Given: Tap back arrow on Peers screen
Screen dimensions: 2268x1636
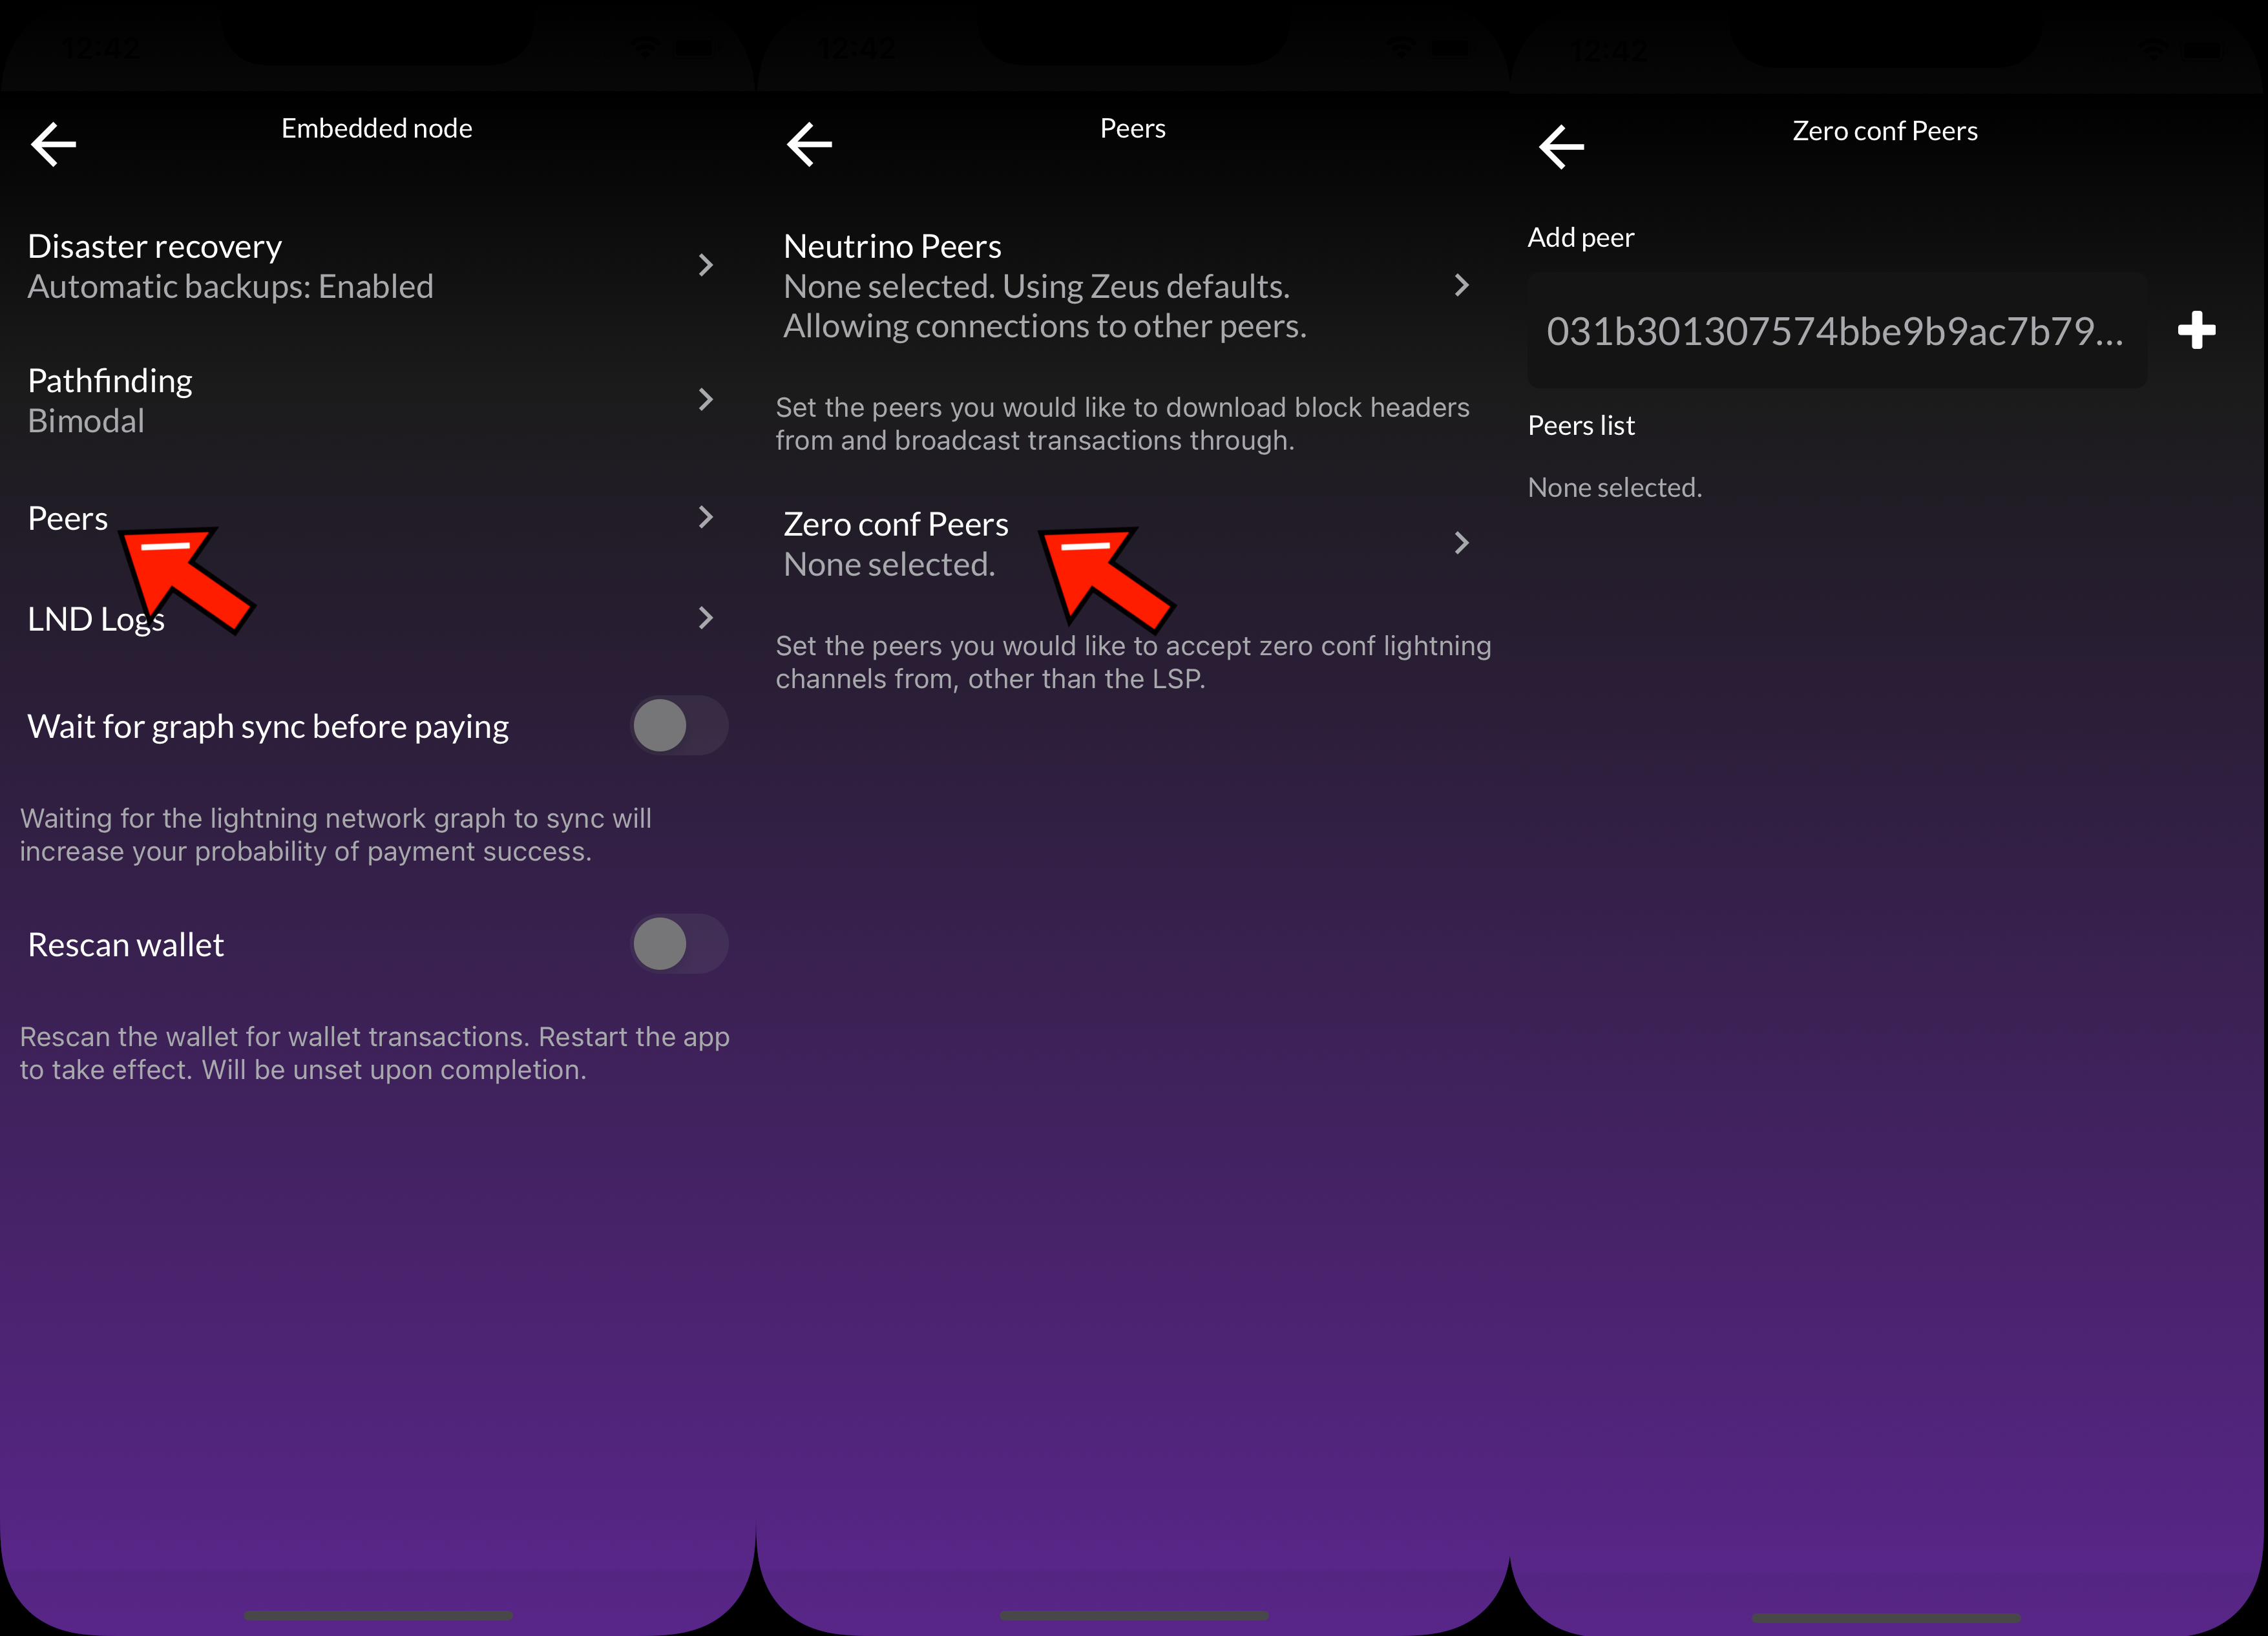Looking at the screenshot, I should coord(809,144).
